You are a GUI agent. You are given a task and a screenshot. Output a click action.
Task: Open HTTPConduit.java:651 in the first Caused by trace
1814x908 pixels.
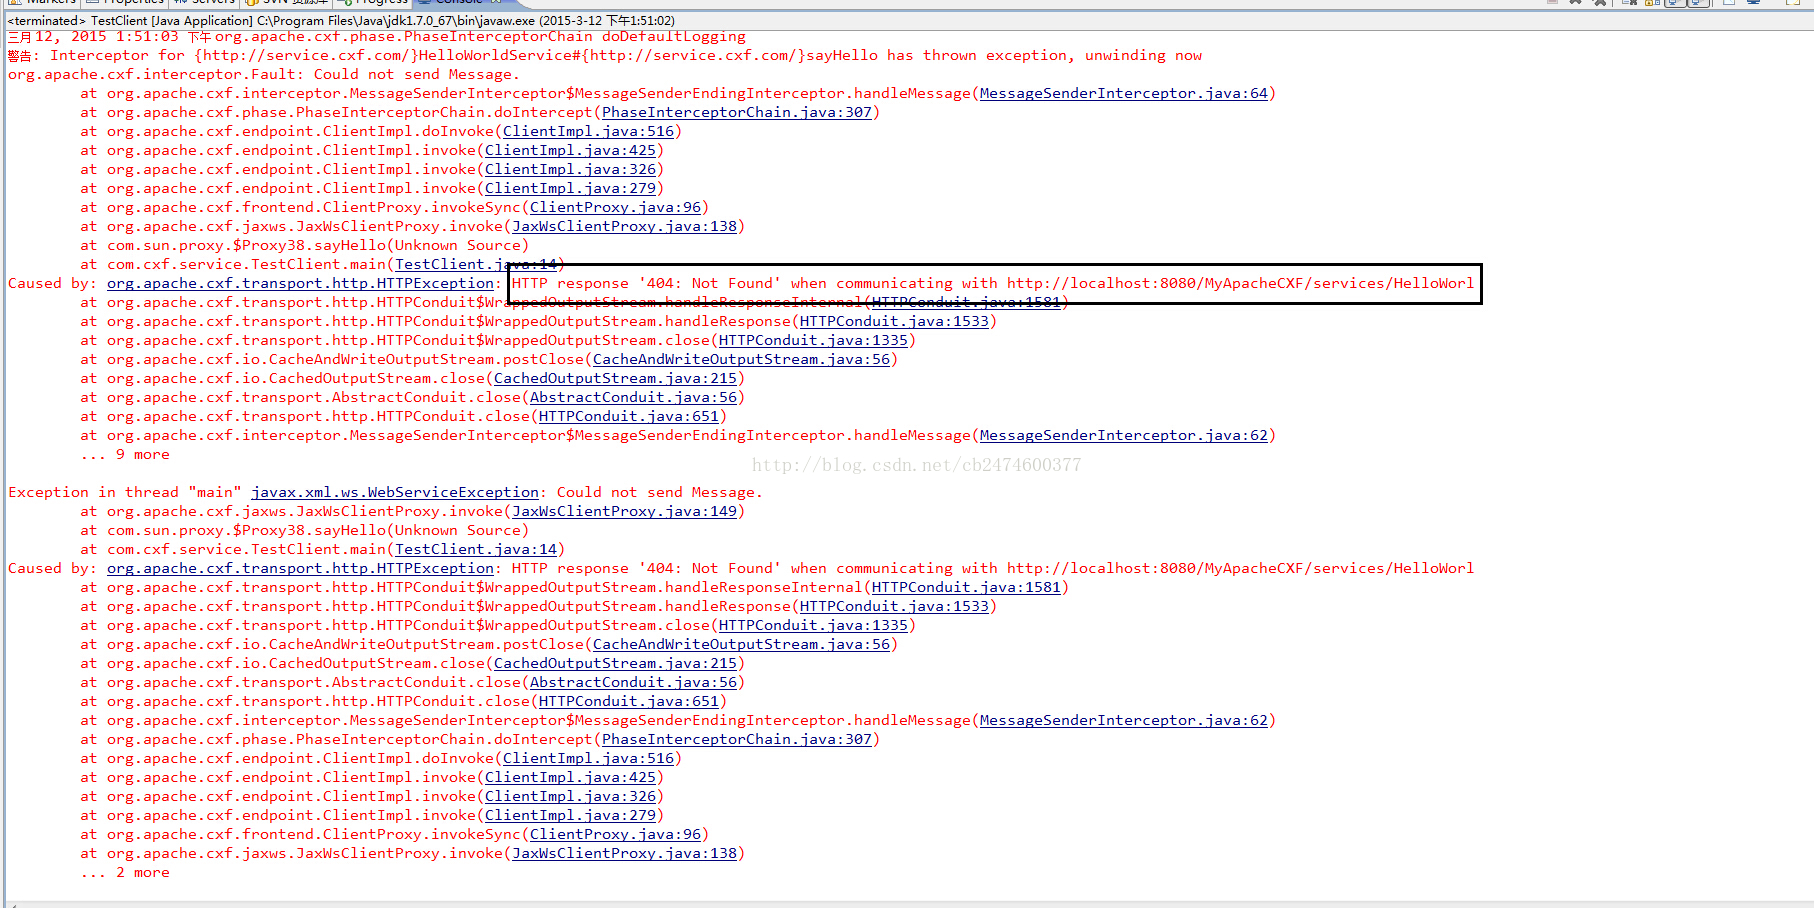tap(628, 416)
